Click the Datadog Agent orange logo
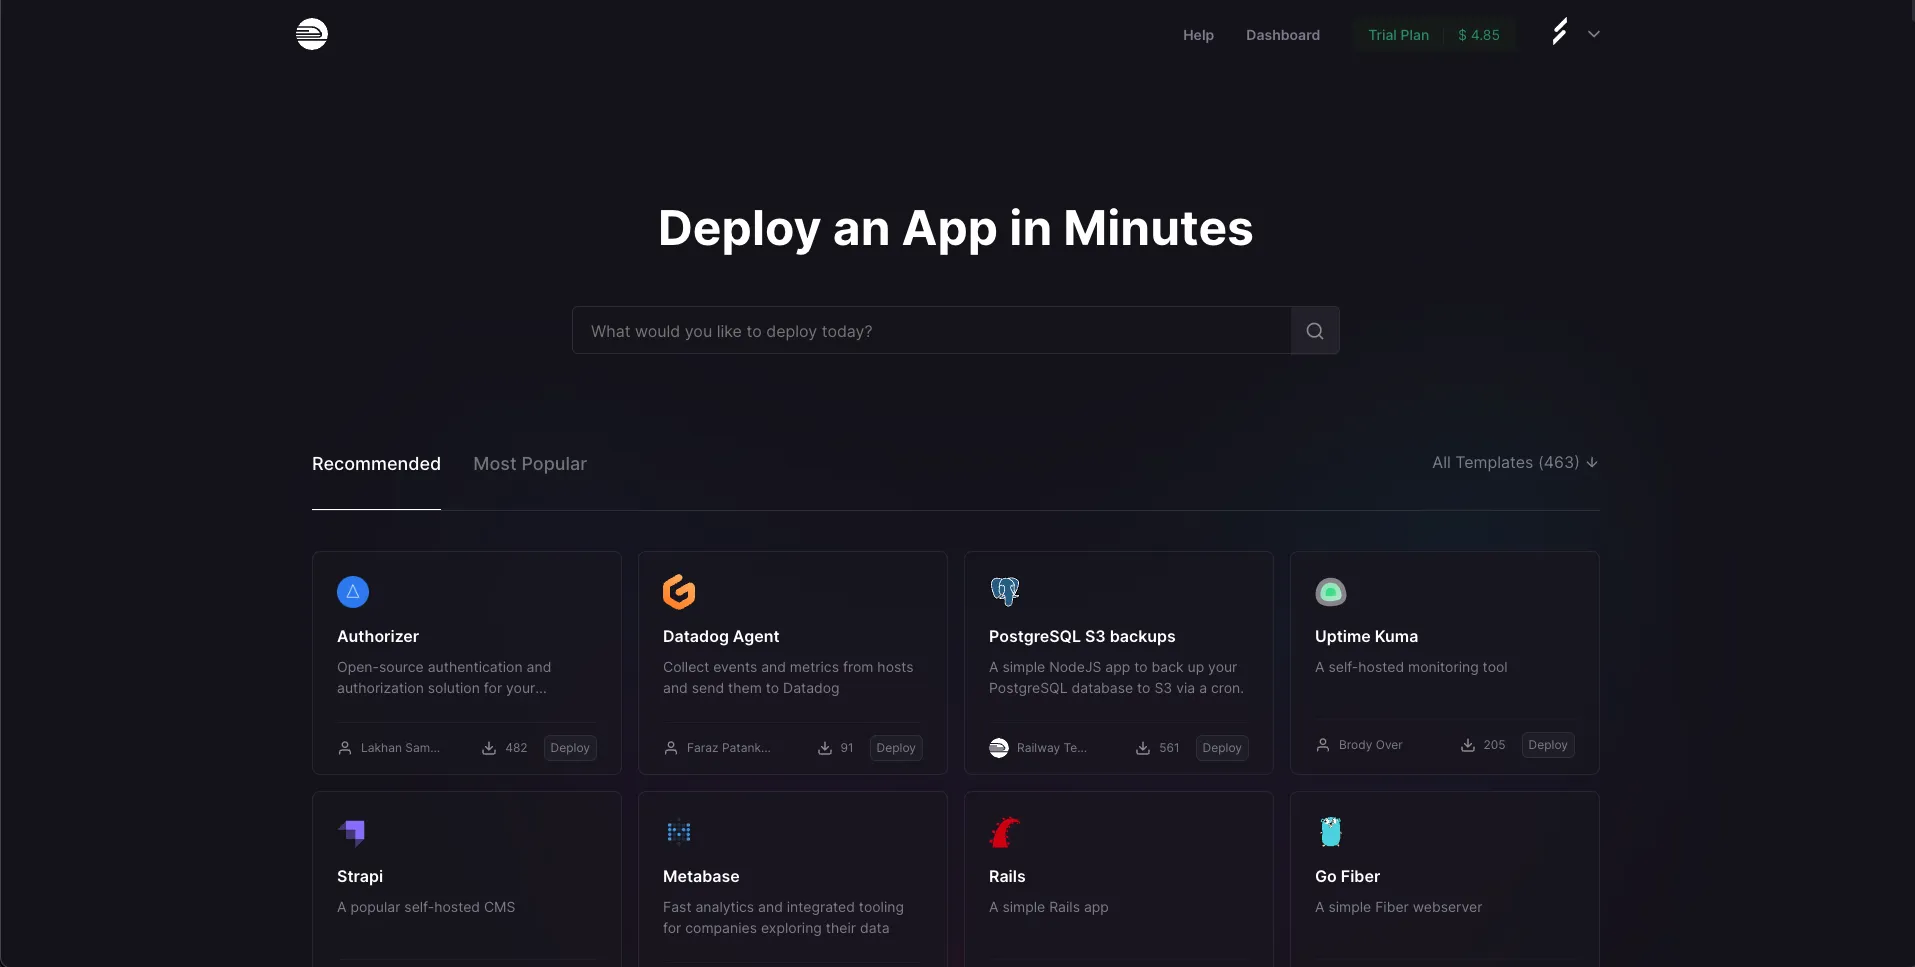The width and height of the screenshot is (1915, 967). [679, 592]
